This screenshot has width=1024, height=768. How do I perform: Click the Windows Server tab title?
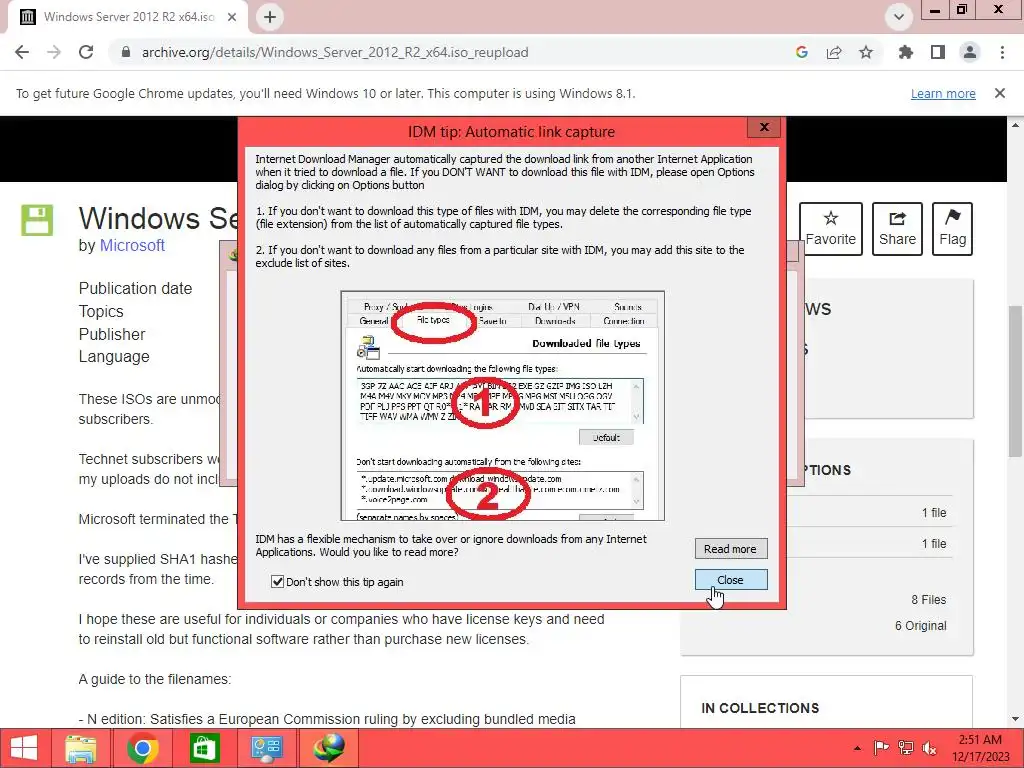[129, 17]
